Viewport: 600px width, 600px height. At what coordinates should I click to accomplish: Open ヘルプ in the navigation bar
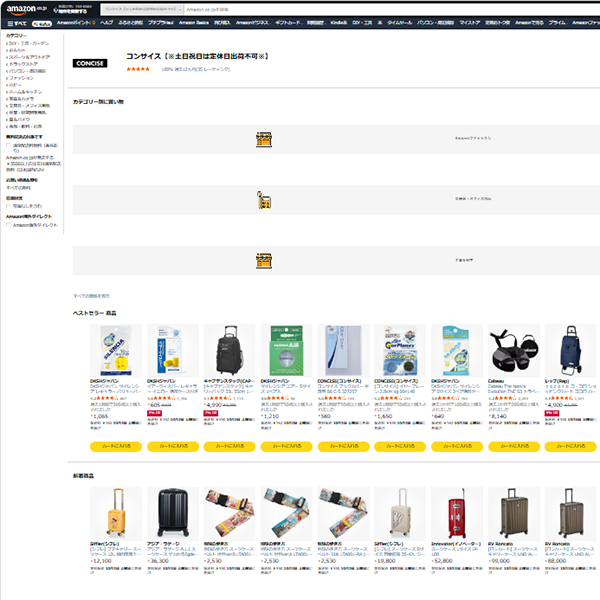click(106, 23)
